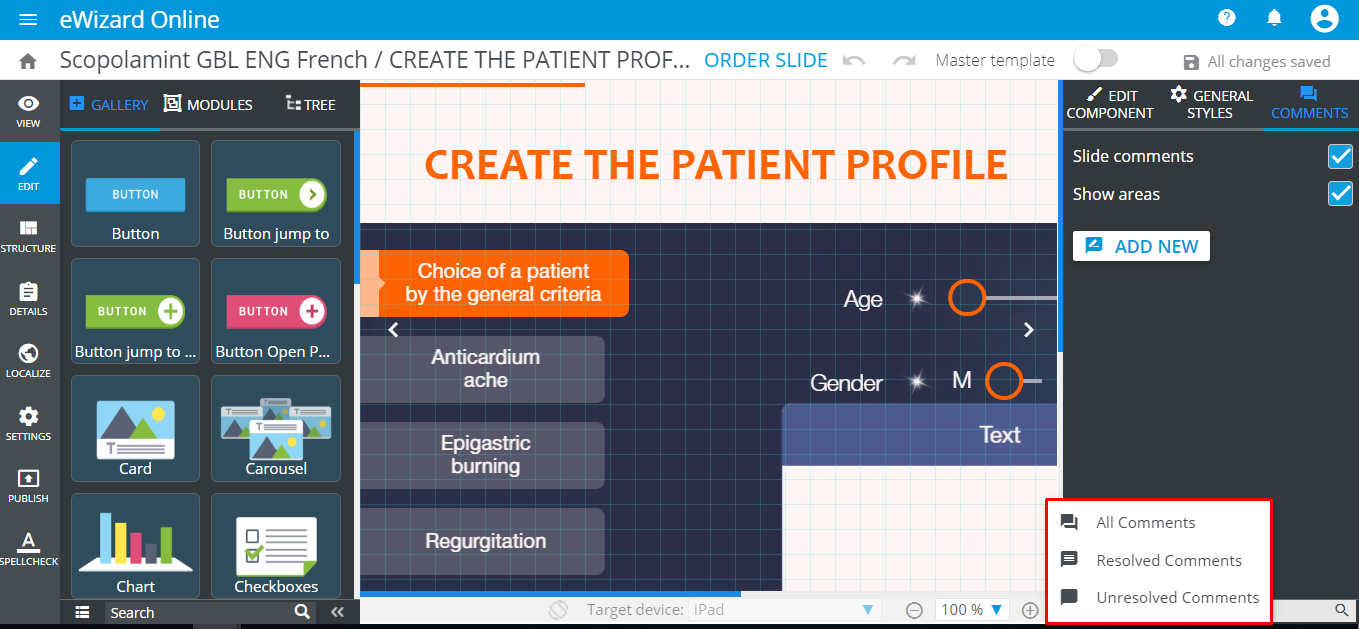Toggle the Master template switch

(x=1095, y=60)
